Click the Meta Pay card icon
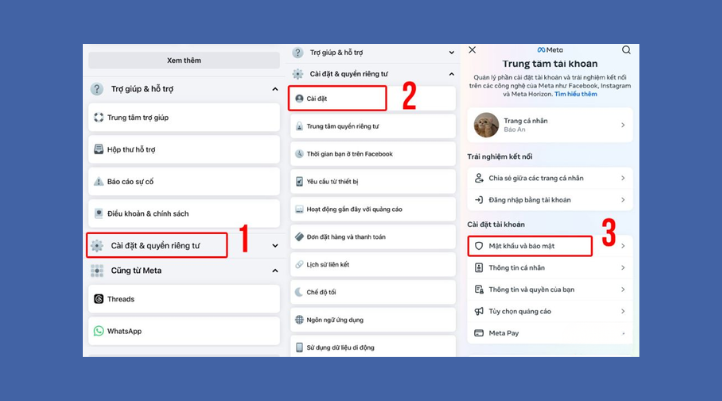The image size is (722, 401). (479, 333)
